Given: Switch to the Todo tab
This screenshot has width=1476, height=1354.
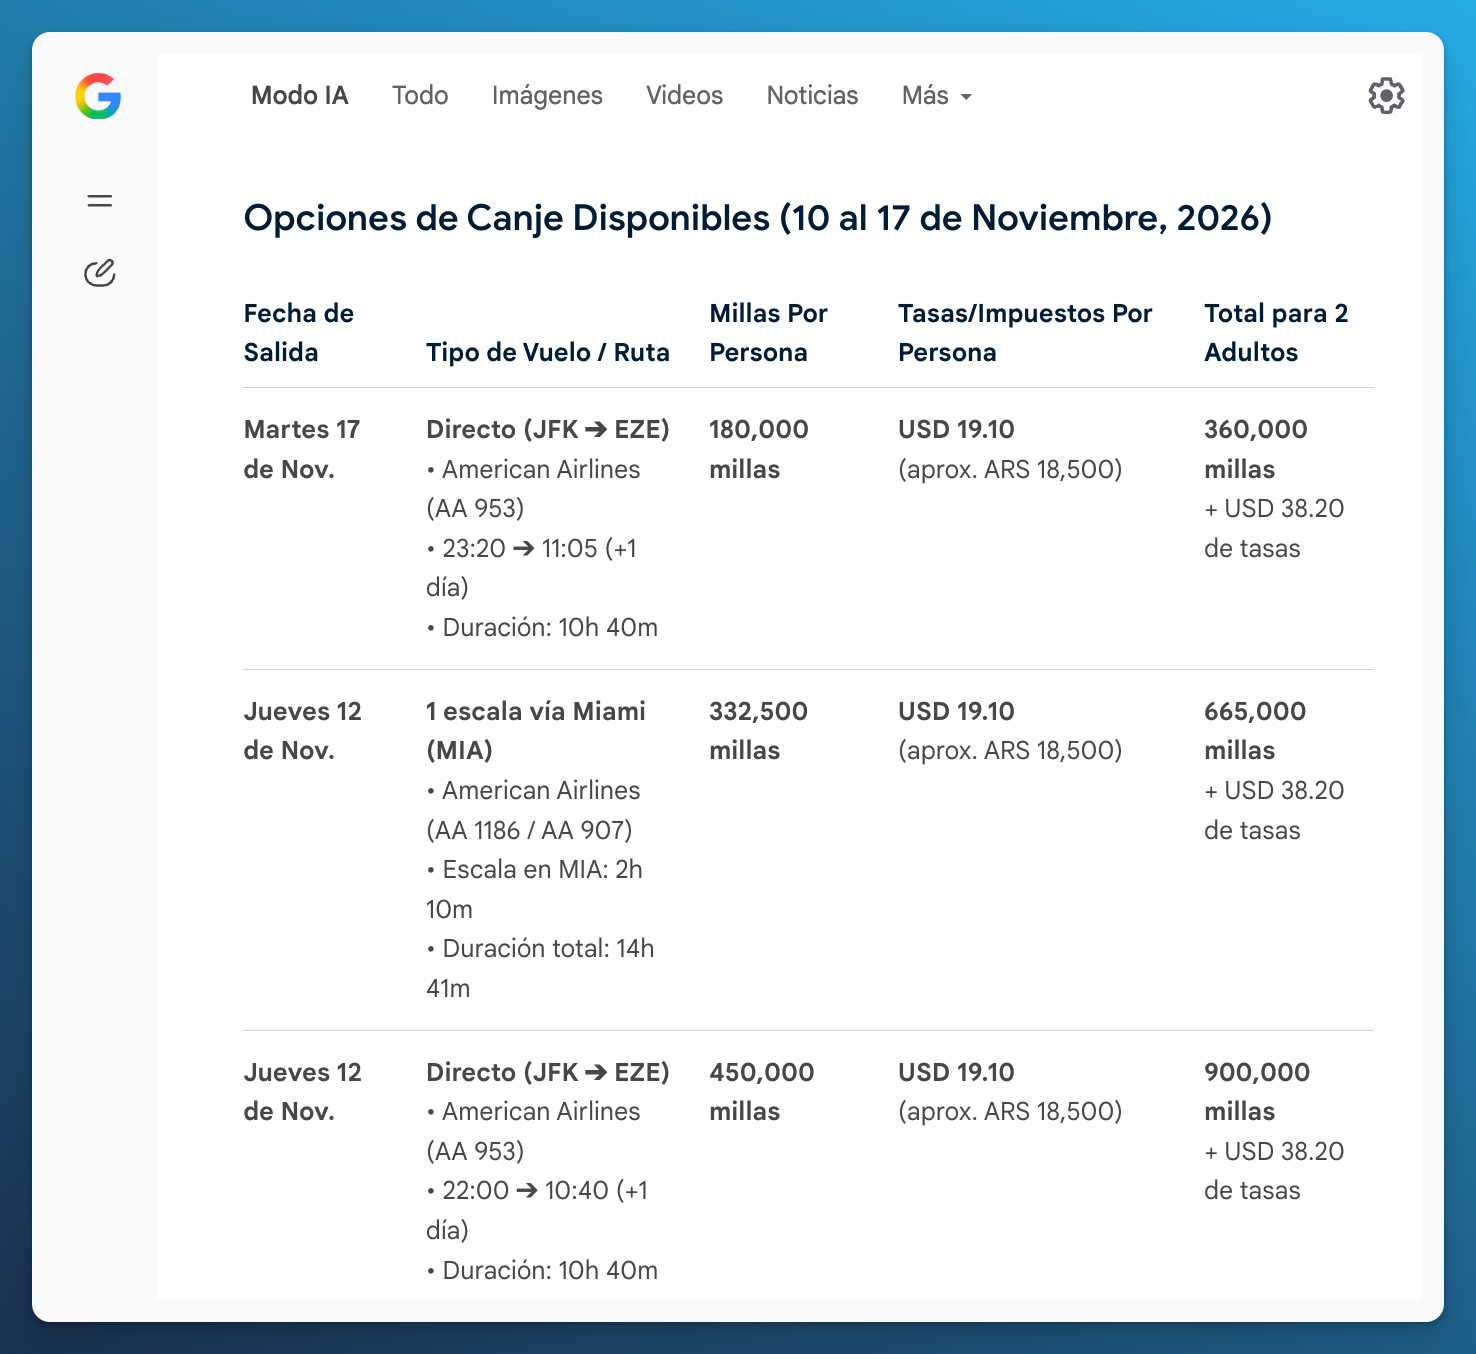Looking at the screenshot, I should click(x=420, y=96).
